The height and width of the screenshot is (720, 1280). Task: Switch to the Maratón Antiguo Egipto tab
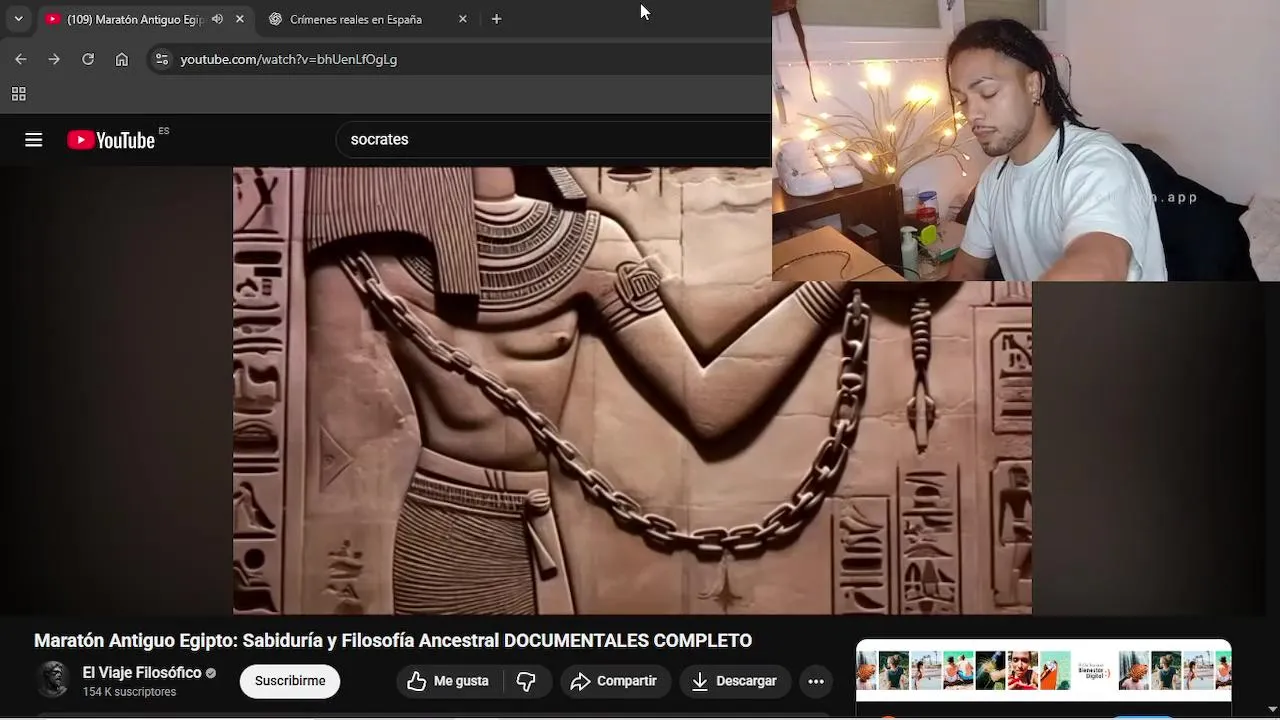(135, 19)
